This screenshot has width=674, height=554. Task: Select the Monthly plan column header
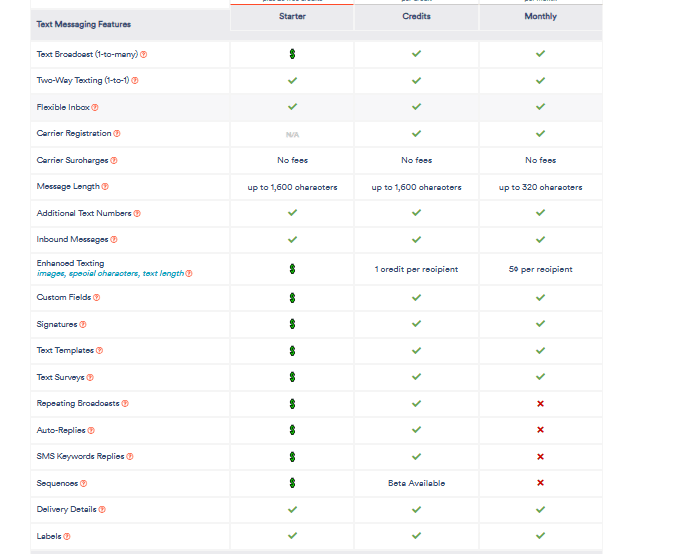tap(540, 16)
